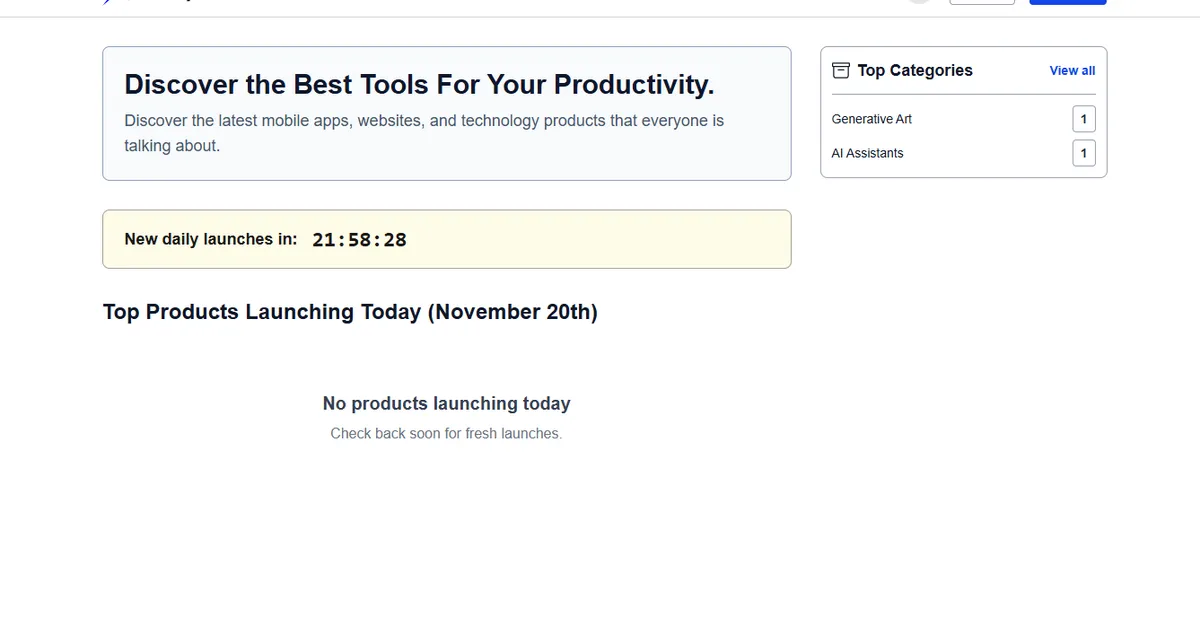Screen dimensions: 1200x630
Task: Open the View all categories link
Action: click(x=1072, y=71)
